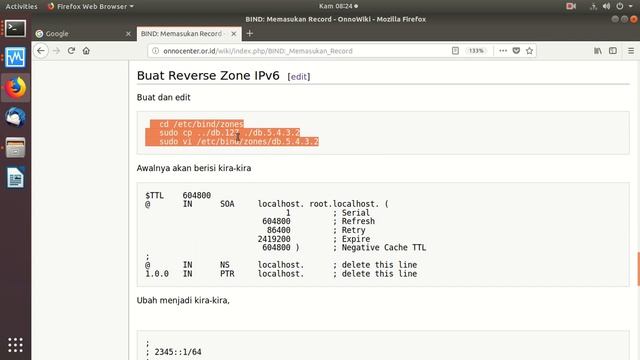Launch LibreOffice Writer from the dock
The height and width of the screenshot is (360, 640).
tap(16, 178)
